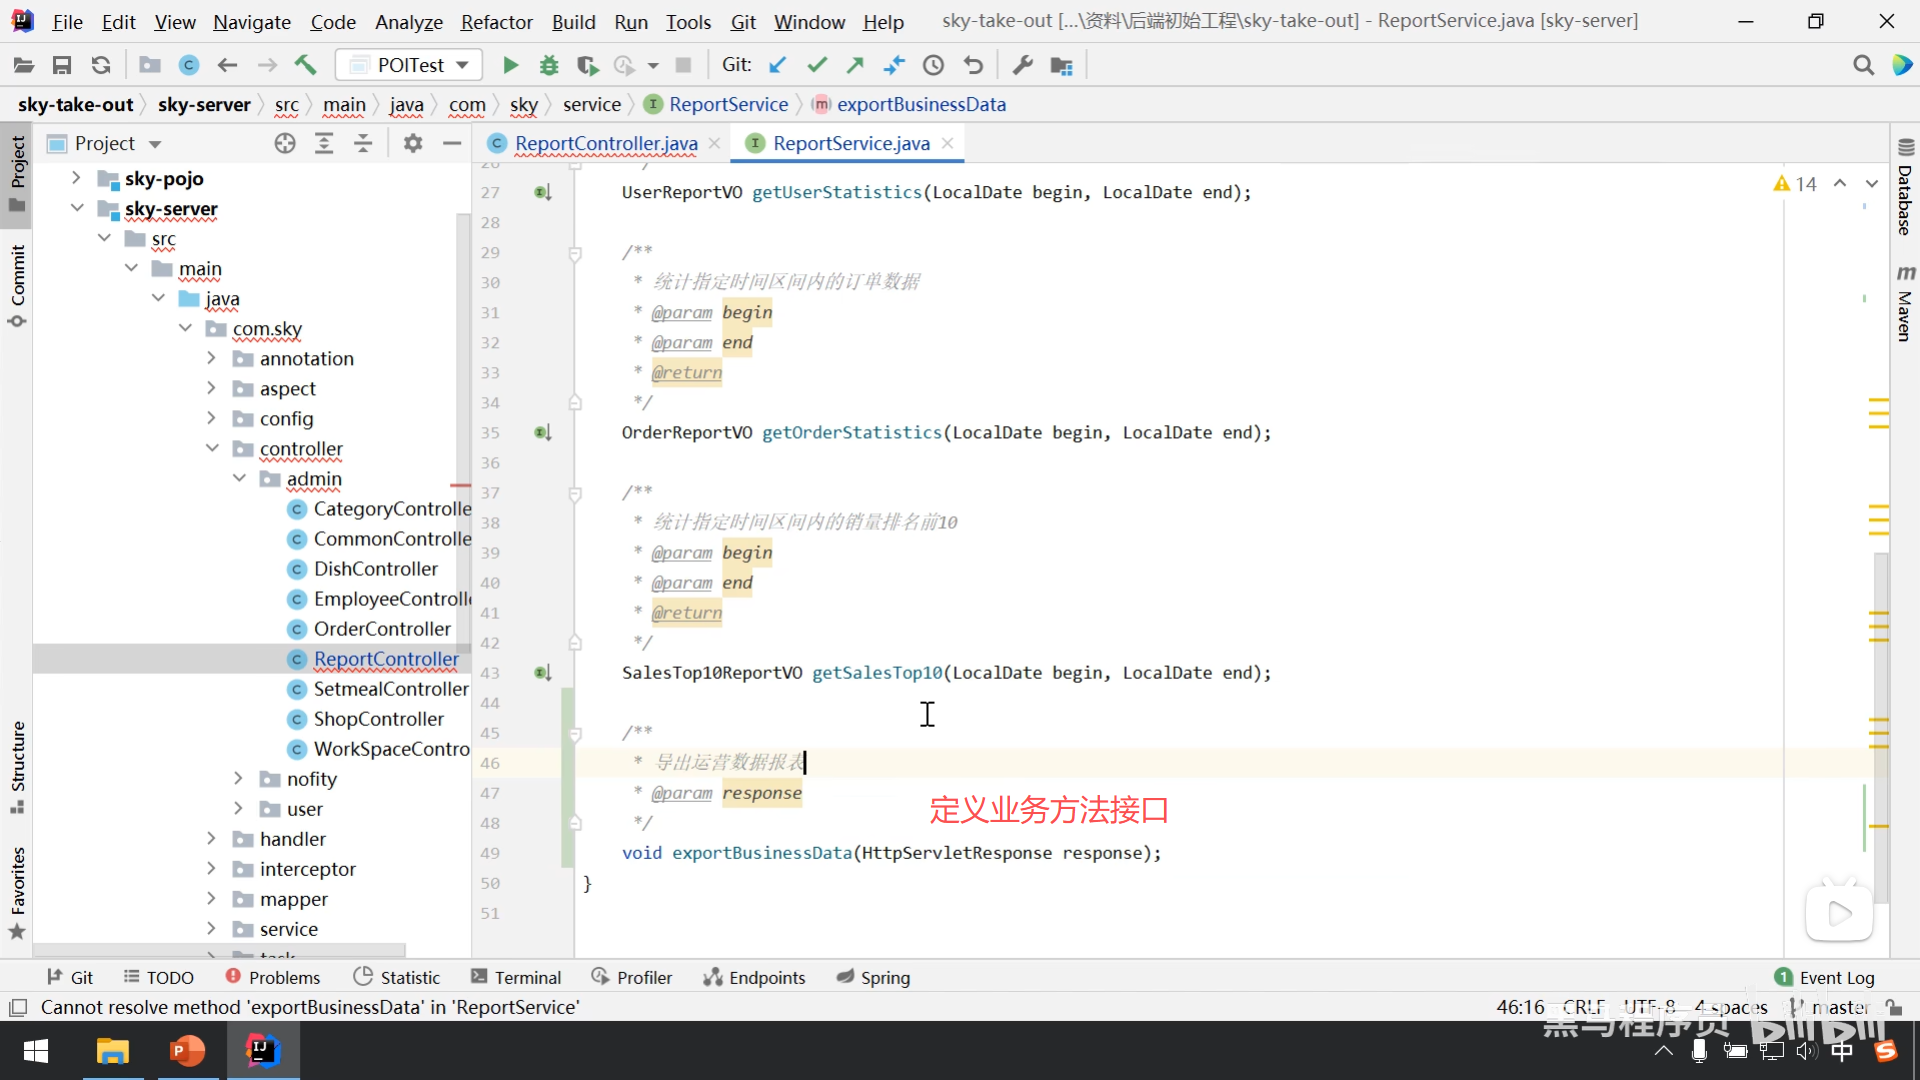The height and width of the screenshot is (1080, 1920).
Task: Click the Build project hammer icon
Action: point(305,66)
